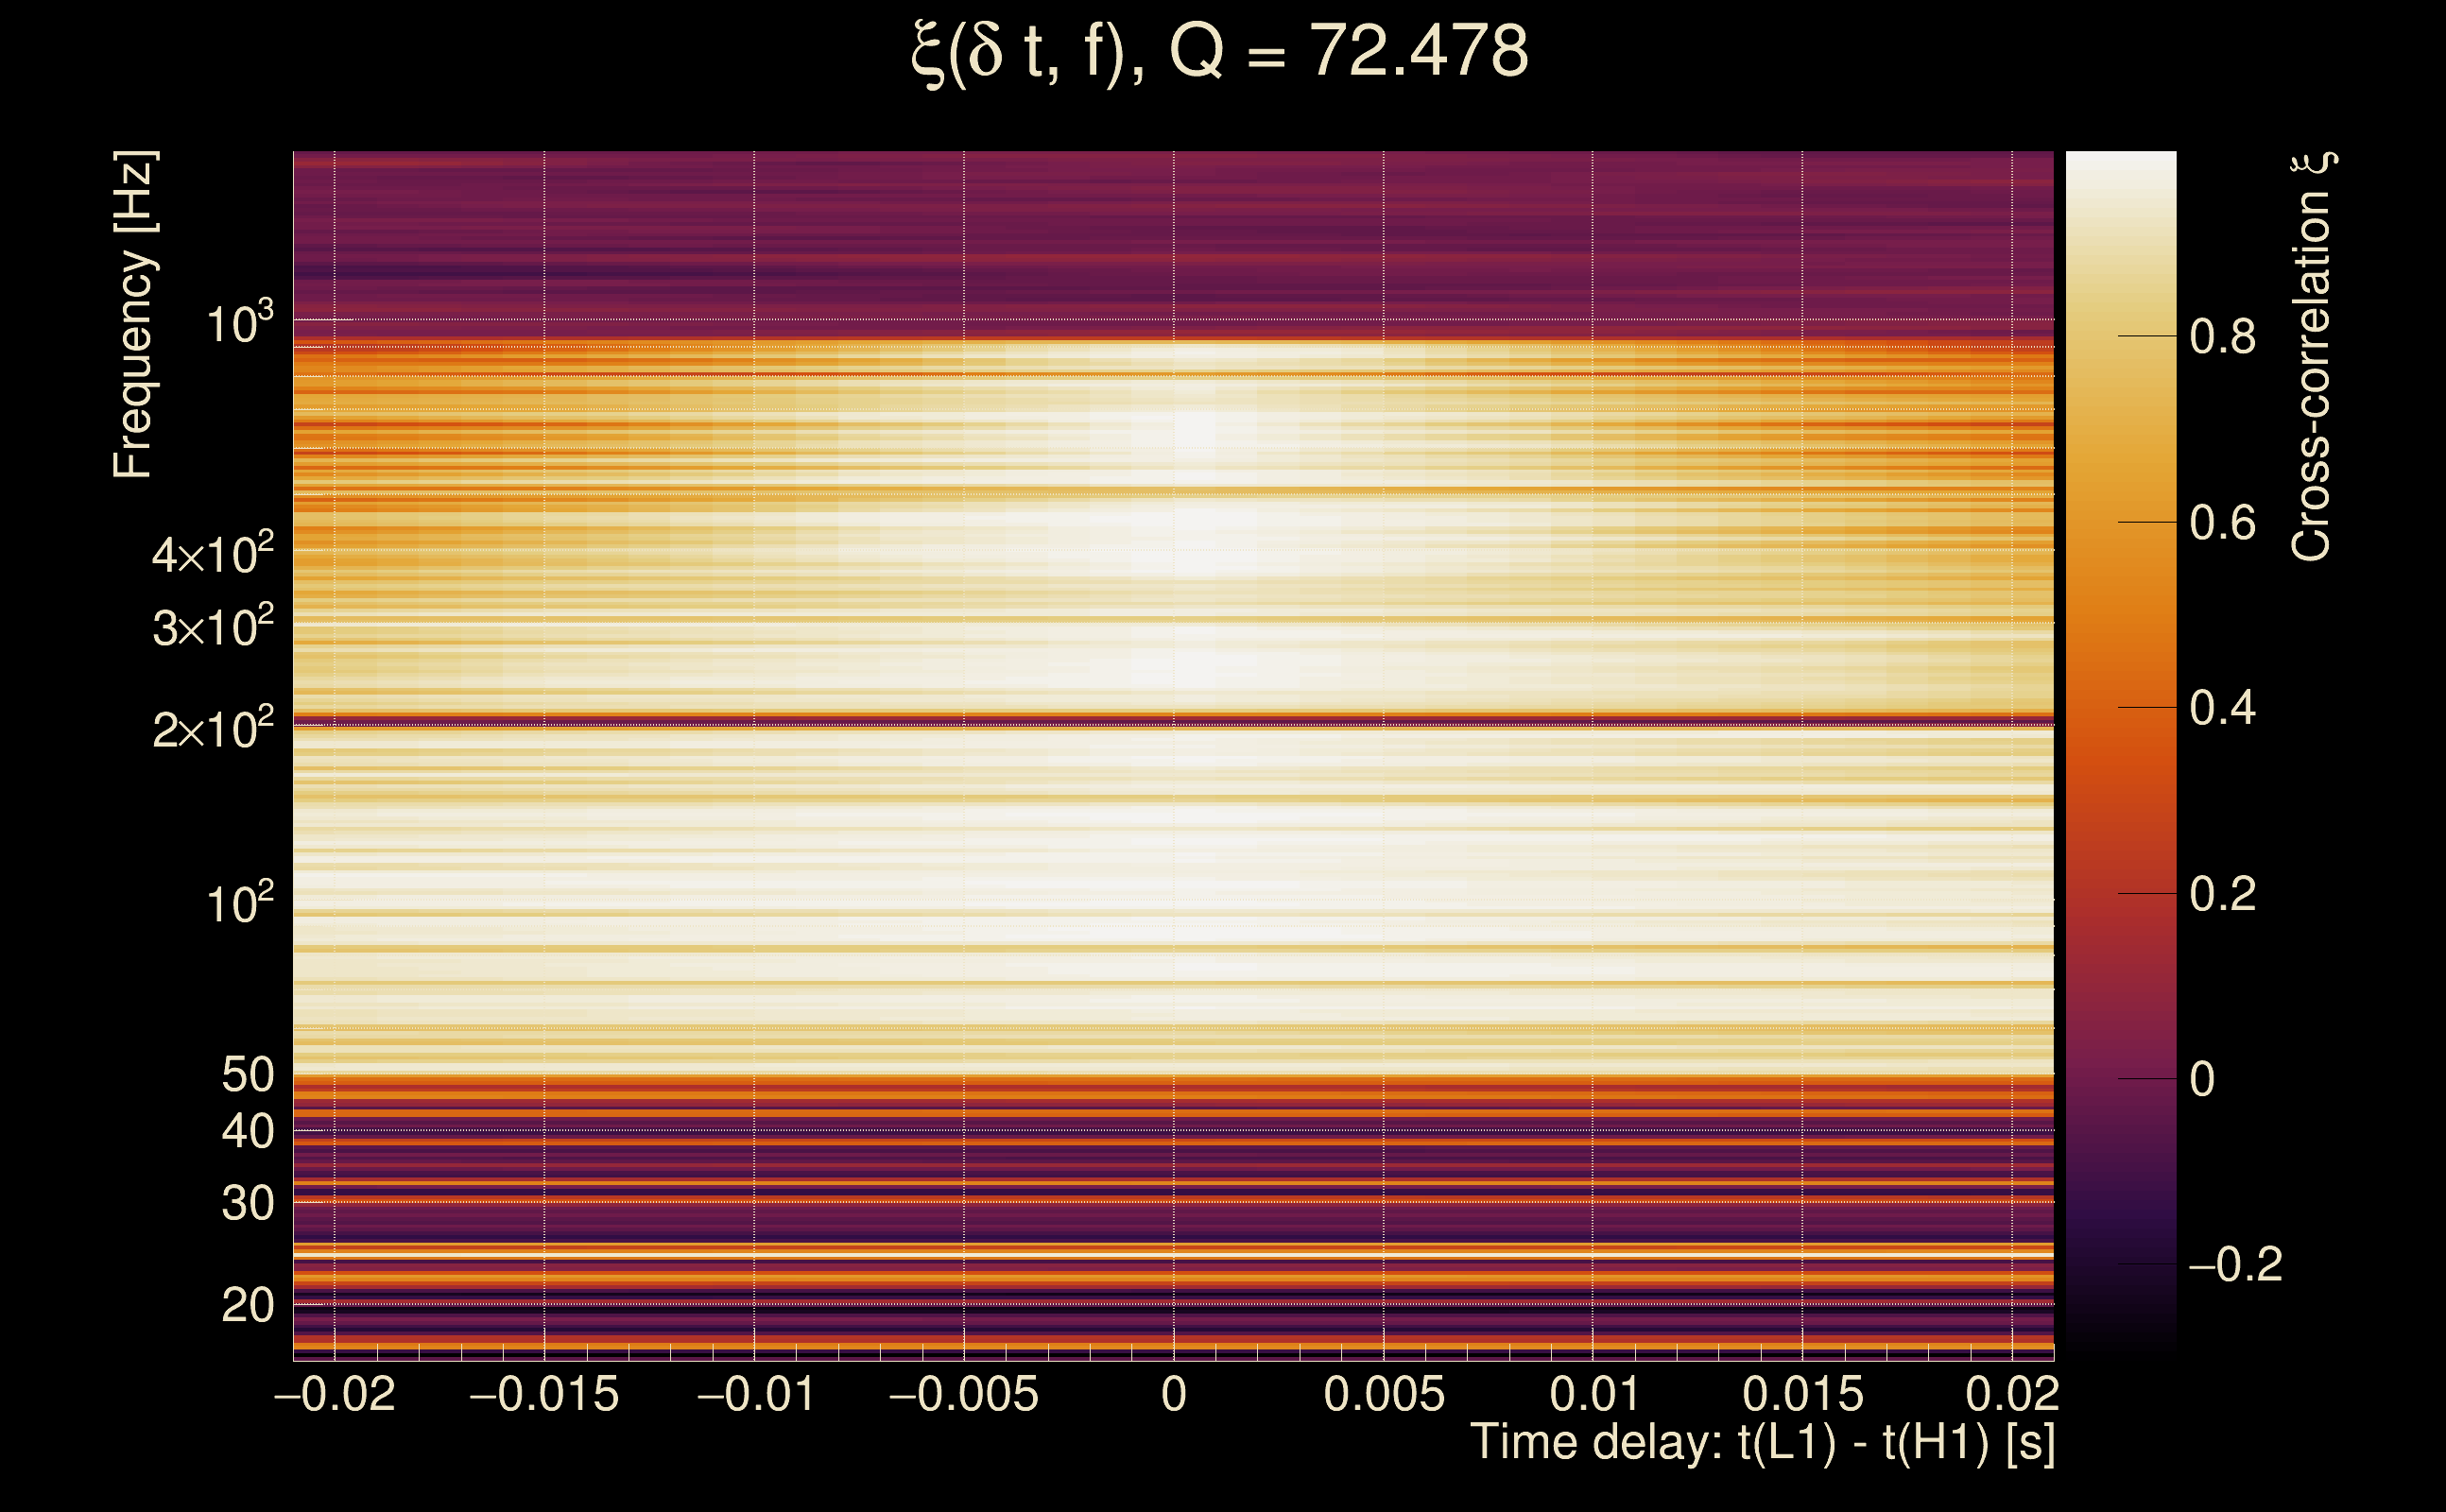Click the 2×10² frequency tick label
This screenshot has width=2446, height=1512.
point(212,728)
